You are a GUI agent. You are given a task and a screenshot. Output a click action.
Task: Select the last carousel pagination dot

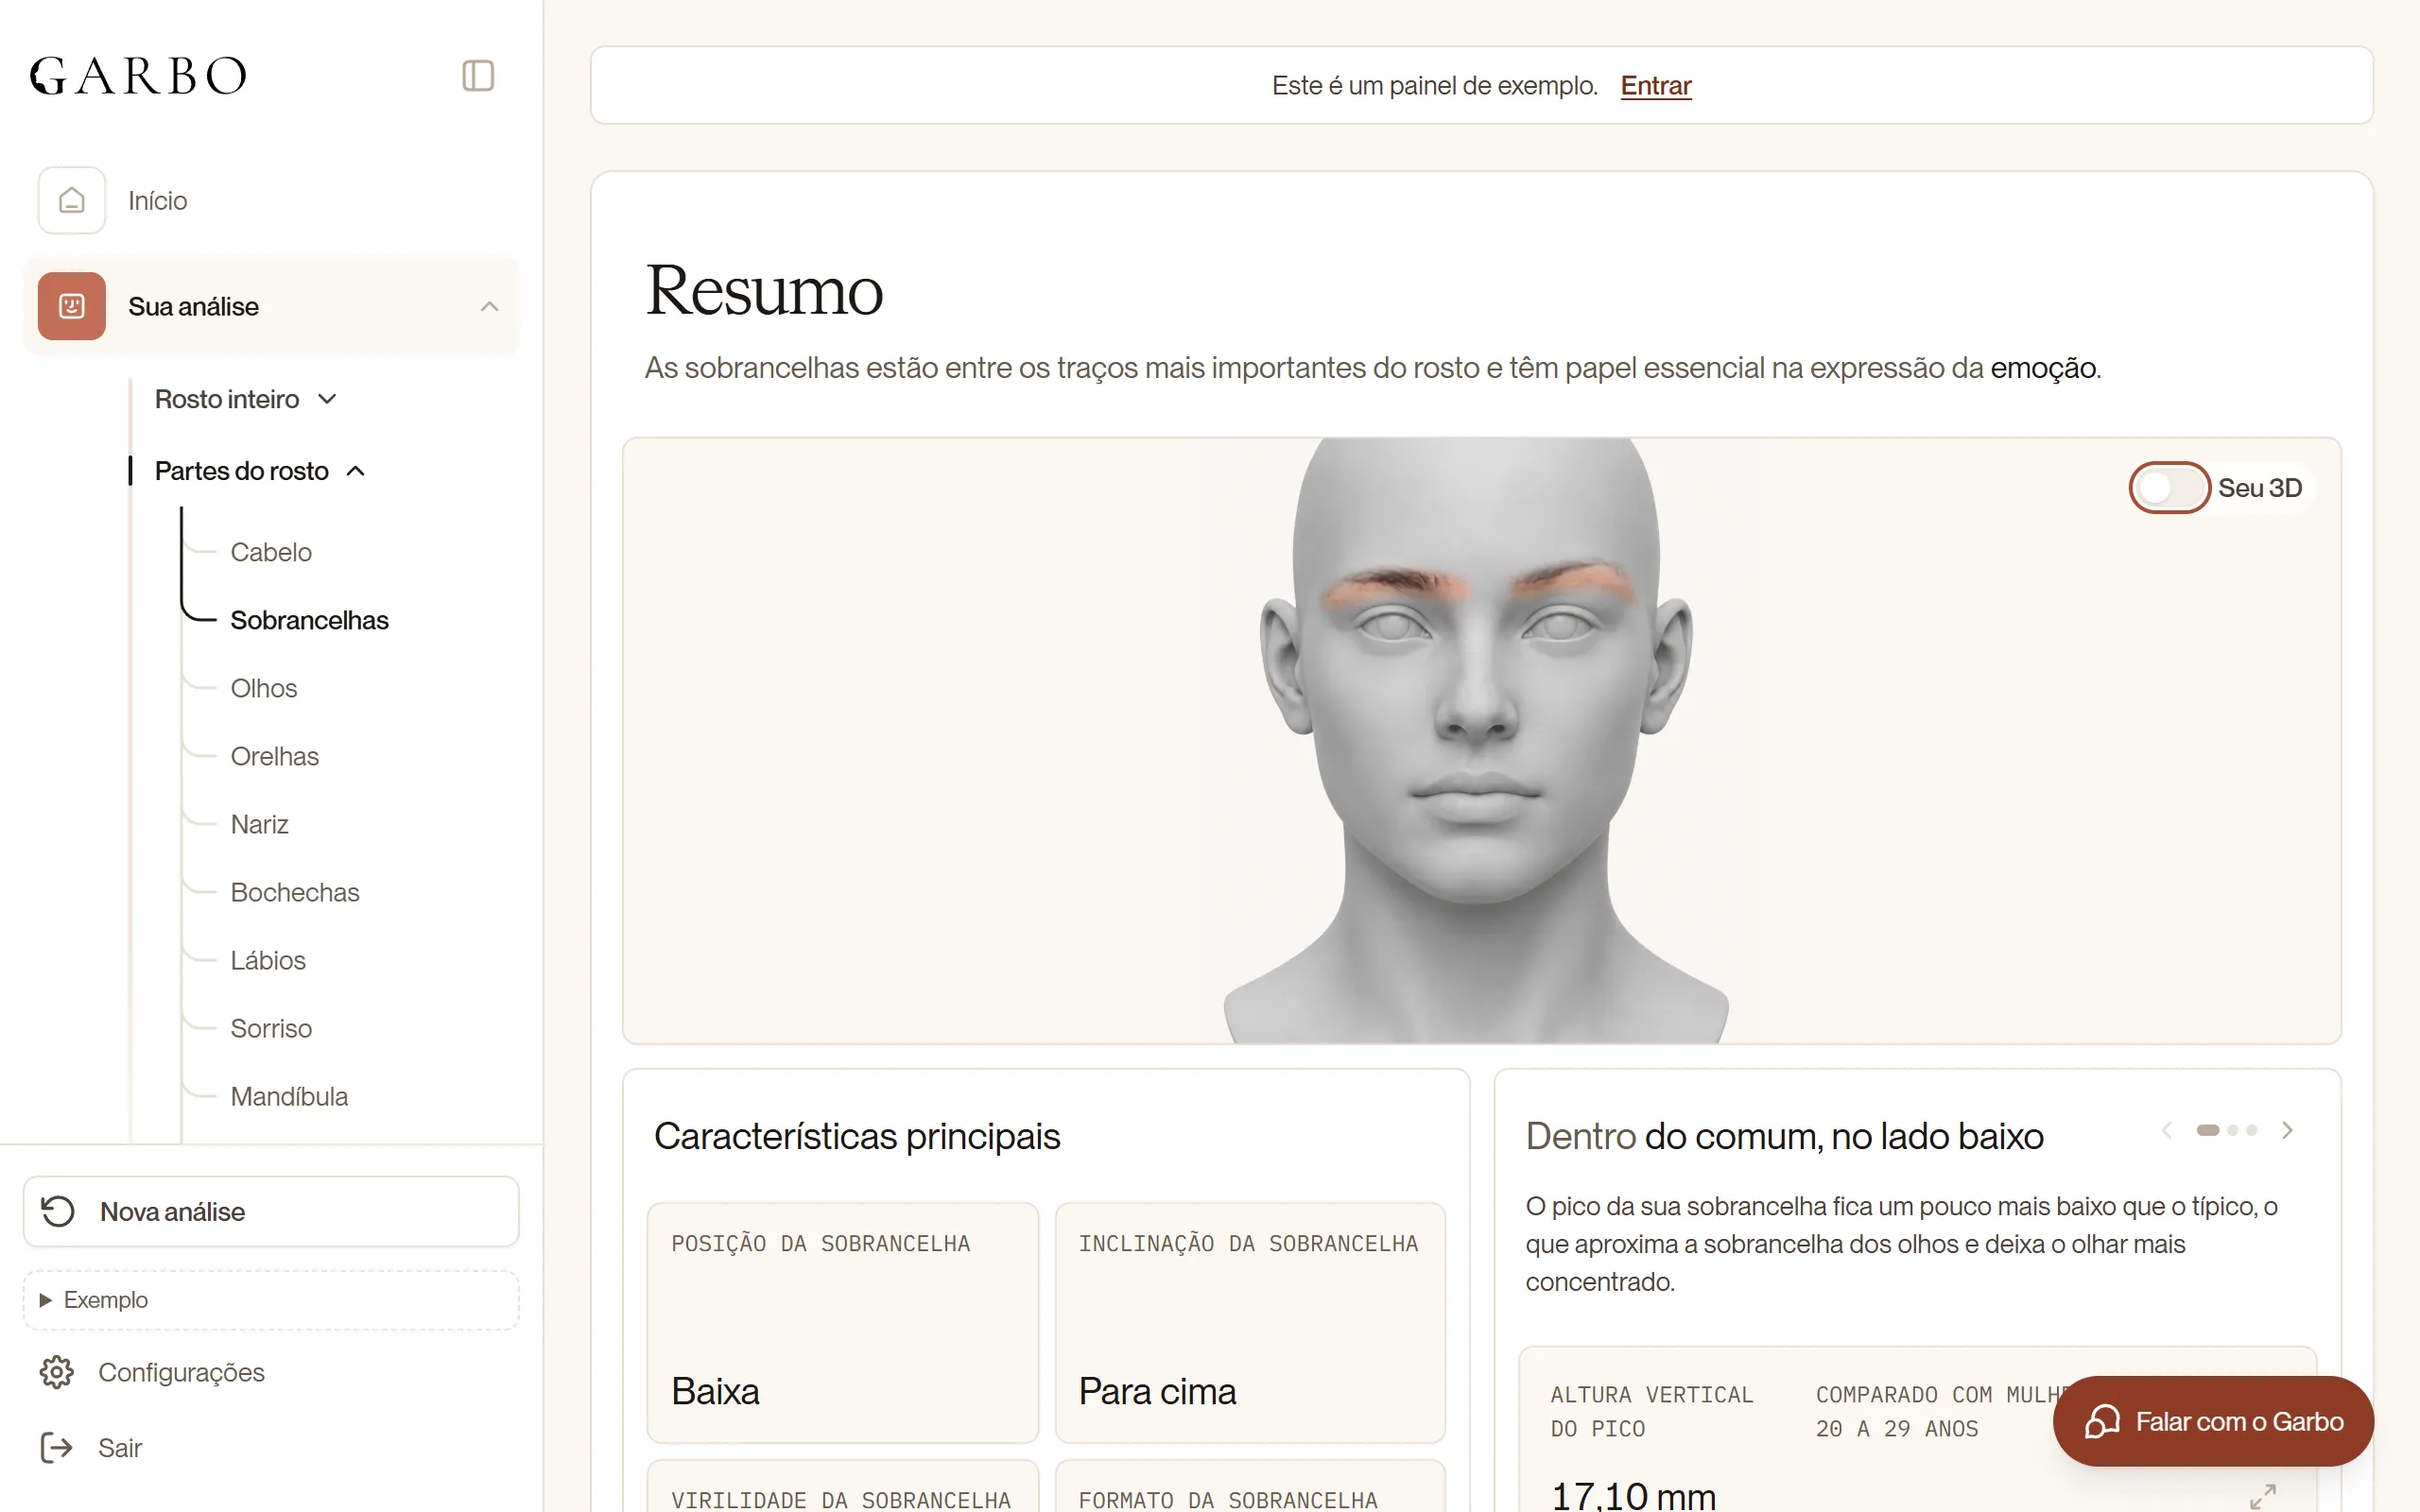[x=2252, y=1130]
